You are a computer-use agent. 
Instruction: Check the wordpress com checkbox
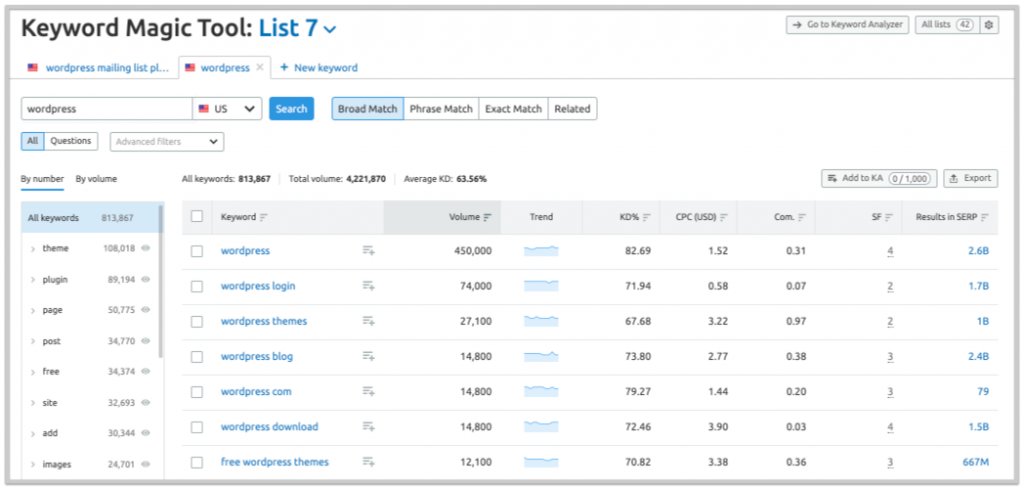point(197,392)
